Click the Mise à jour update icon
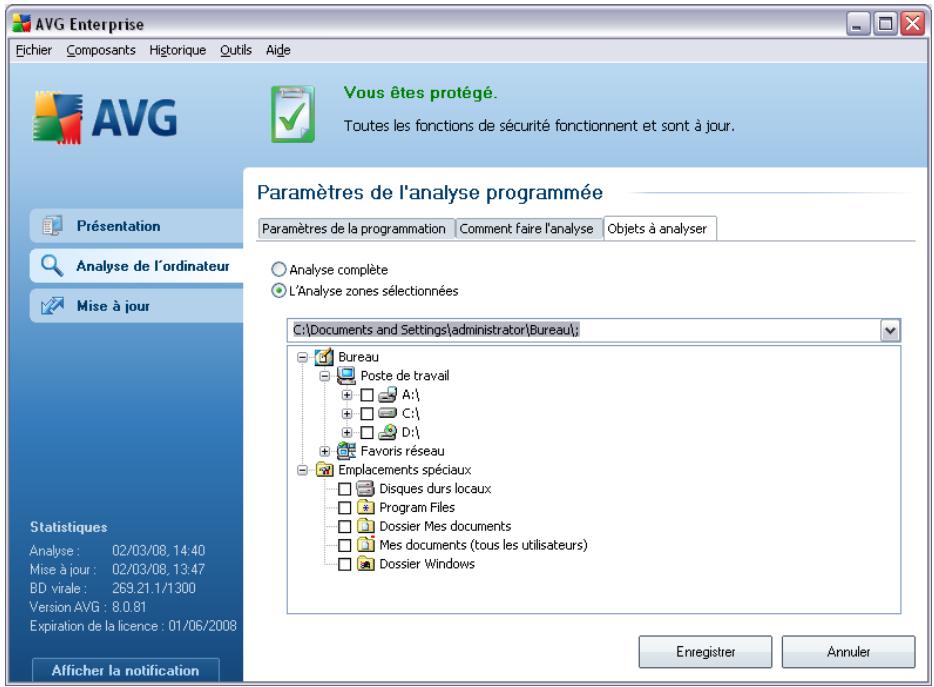Image resolution: width=934 pixels, height=687 pixels. [52, 306]
